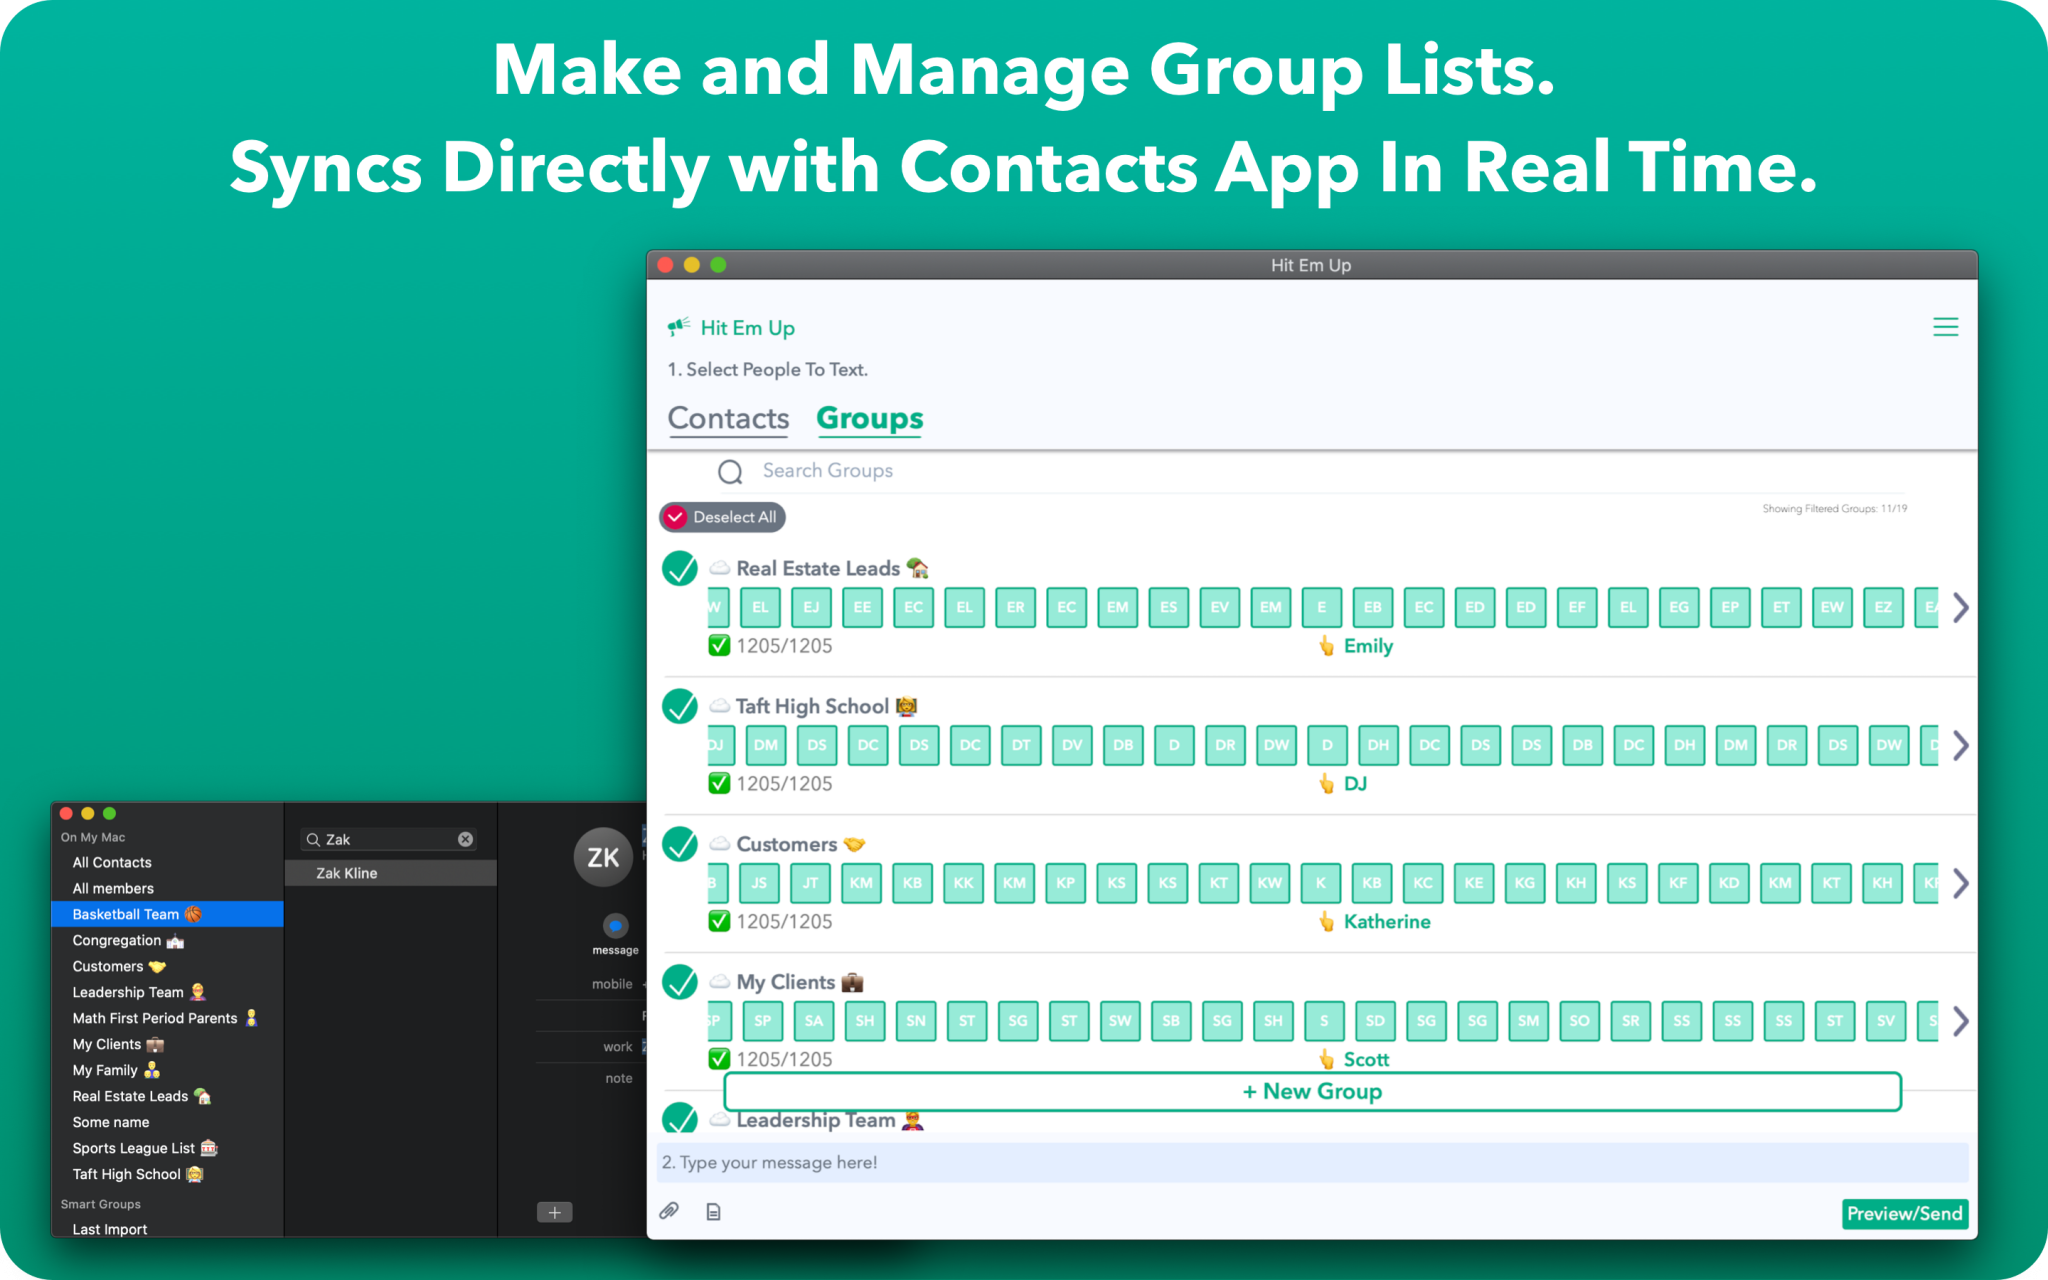Click the Type your message here field
2048x1280 pixels.
click(1312, 1162)
